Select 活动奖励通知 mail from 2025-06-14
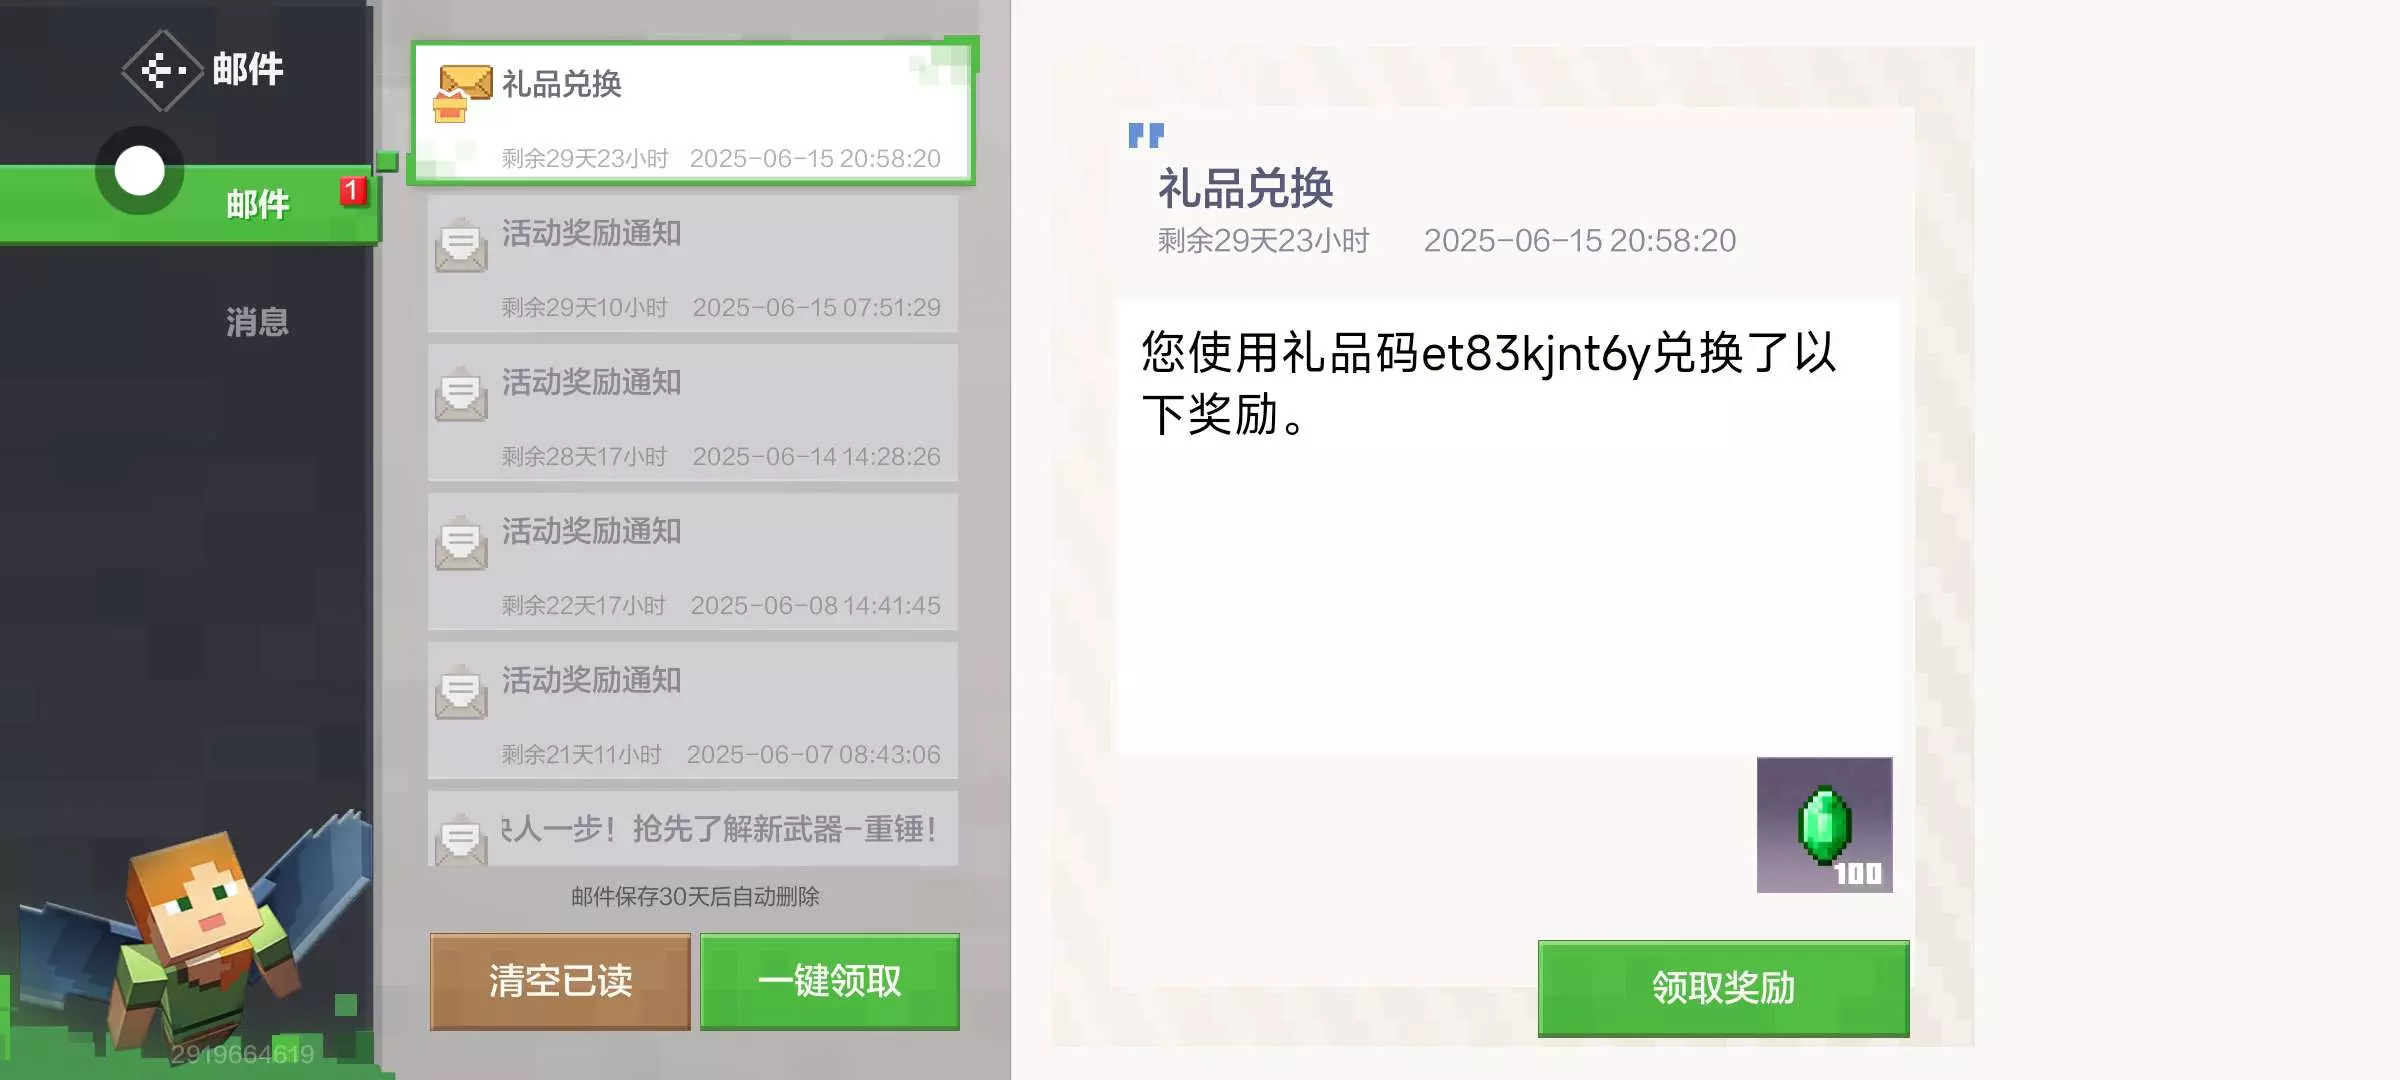The width and height of the screenshot is (2400, 1080). (x=693, y=413)
